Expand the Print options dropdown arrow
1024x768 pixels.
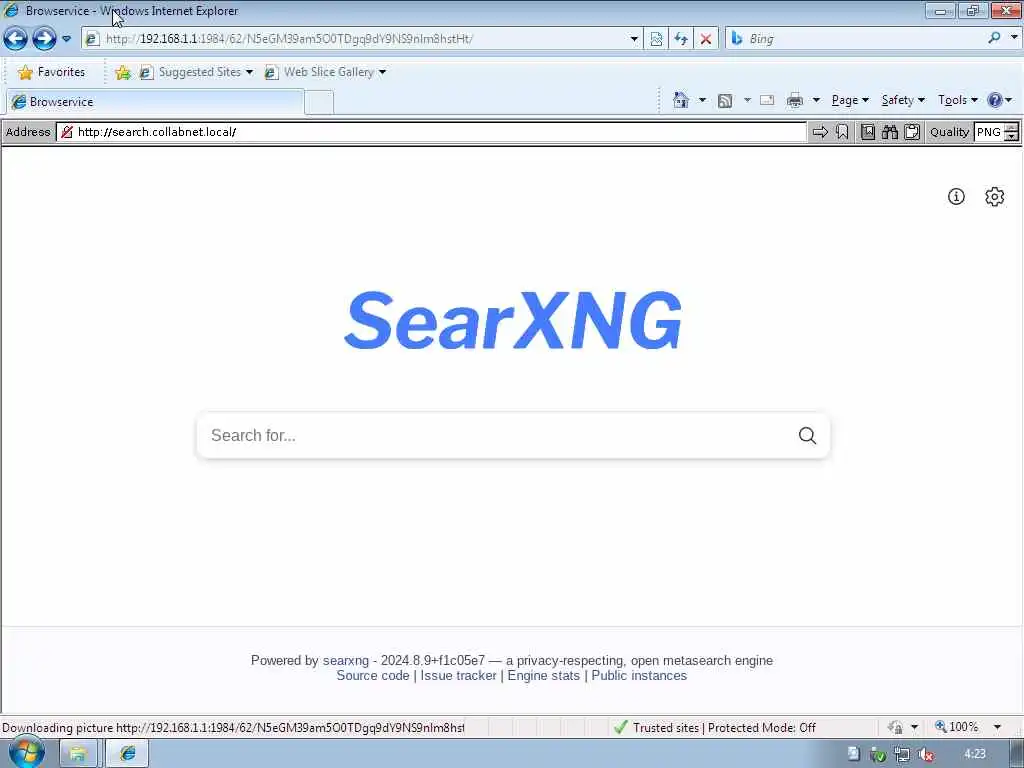(816, 100)
